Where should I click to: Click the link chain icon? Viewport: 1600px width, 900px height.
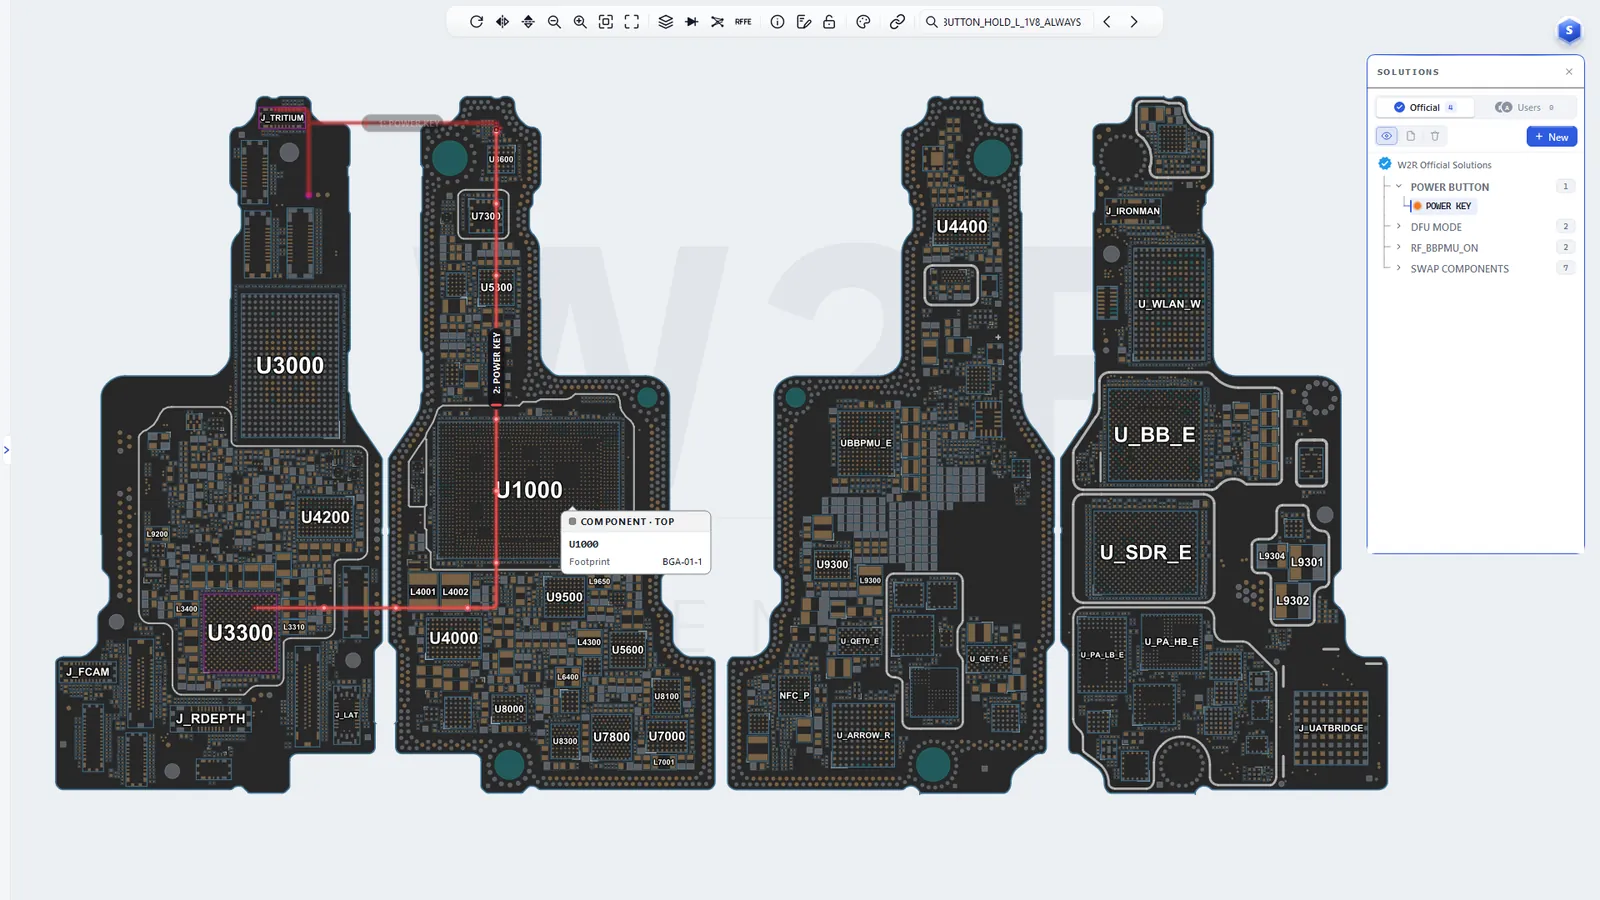(x=897, y=22)
